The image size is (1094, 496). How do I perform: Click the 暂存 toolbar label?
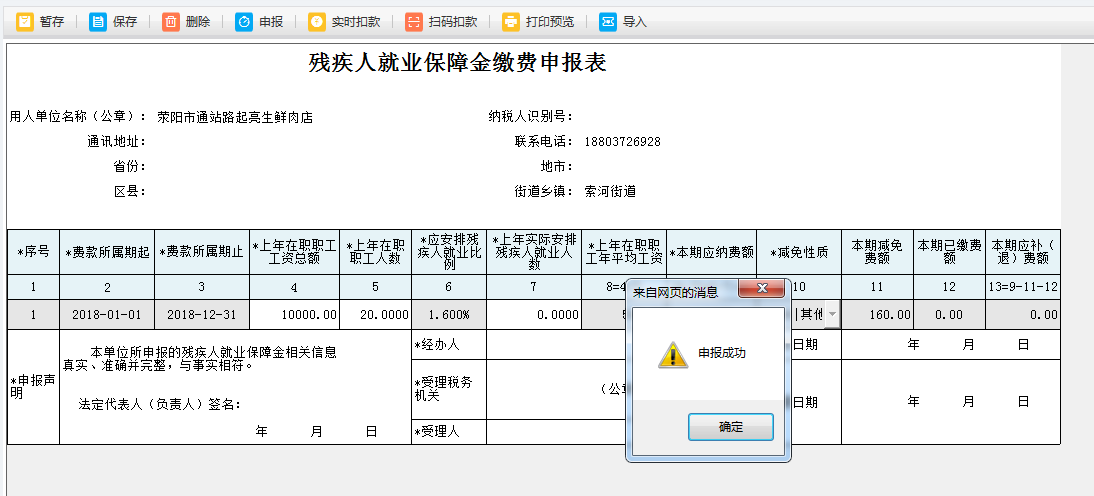tap(52, 22)
